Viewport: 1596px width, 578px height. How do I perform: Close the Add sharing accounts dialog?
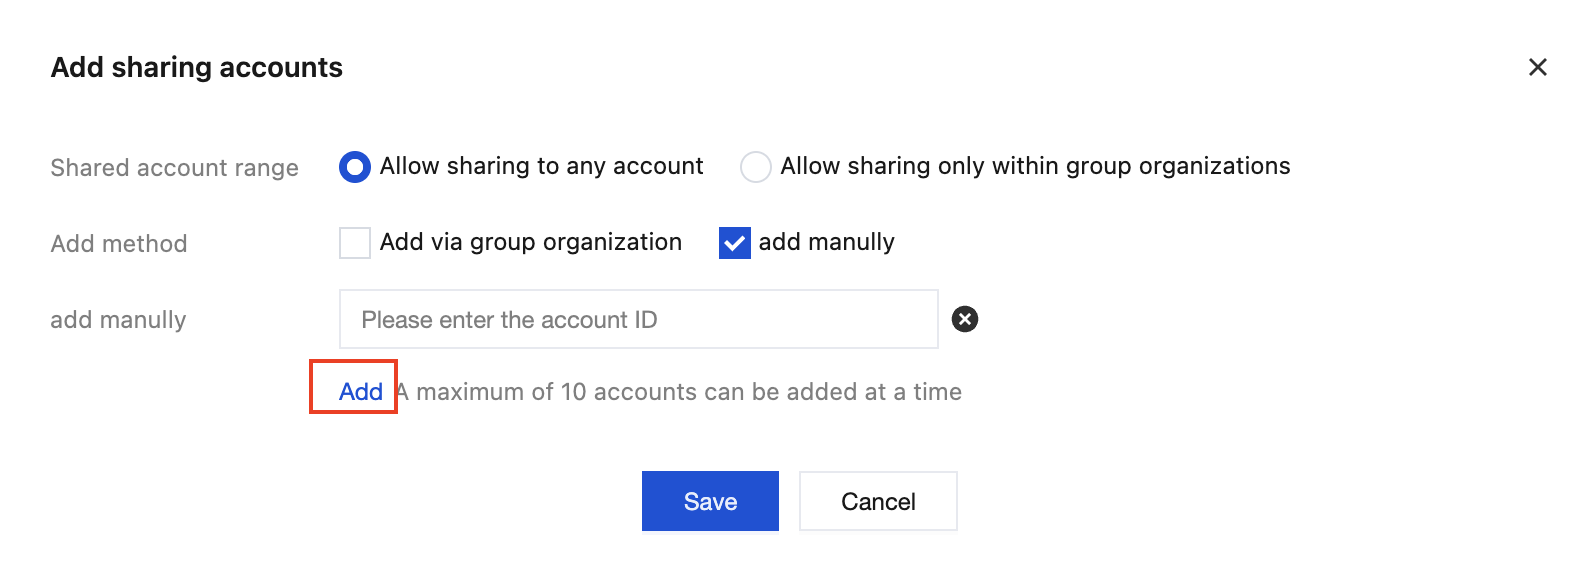1537,67
